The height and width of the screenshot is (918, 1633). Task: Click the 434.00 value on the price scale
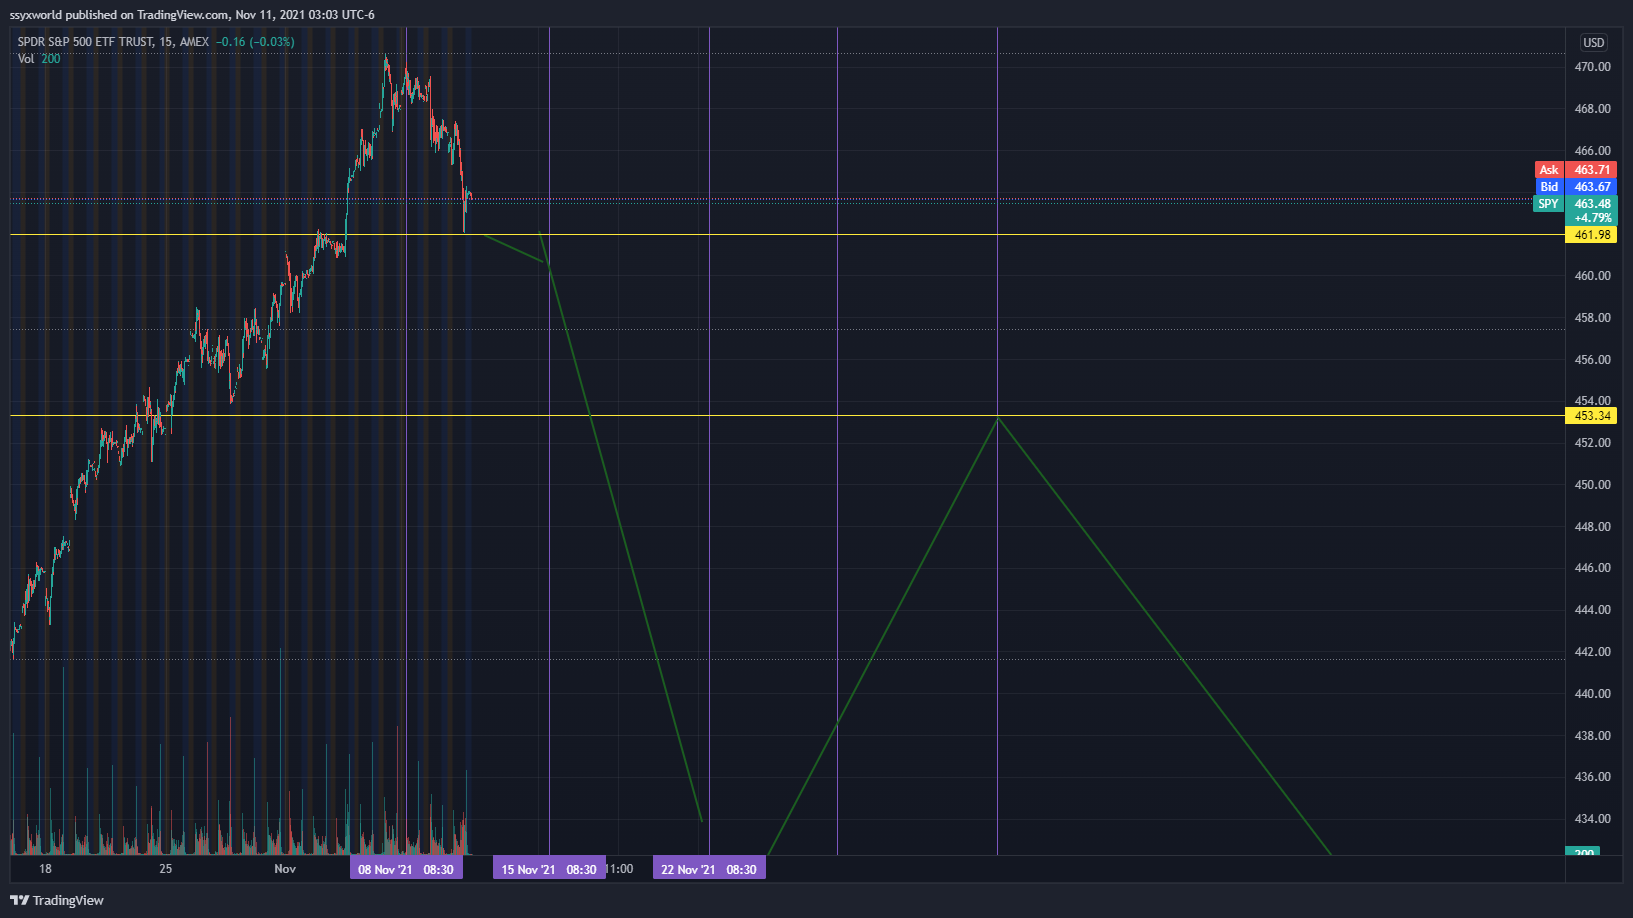pos(1592,819)
